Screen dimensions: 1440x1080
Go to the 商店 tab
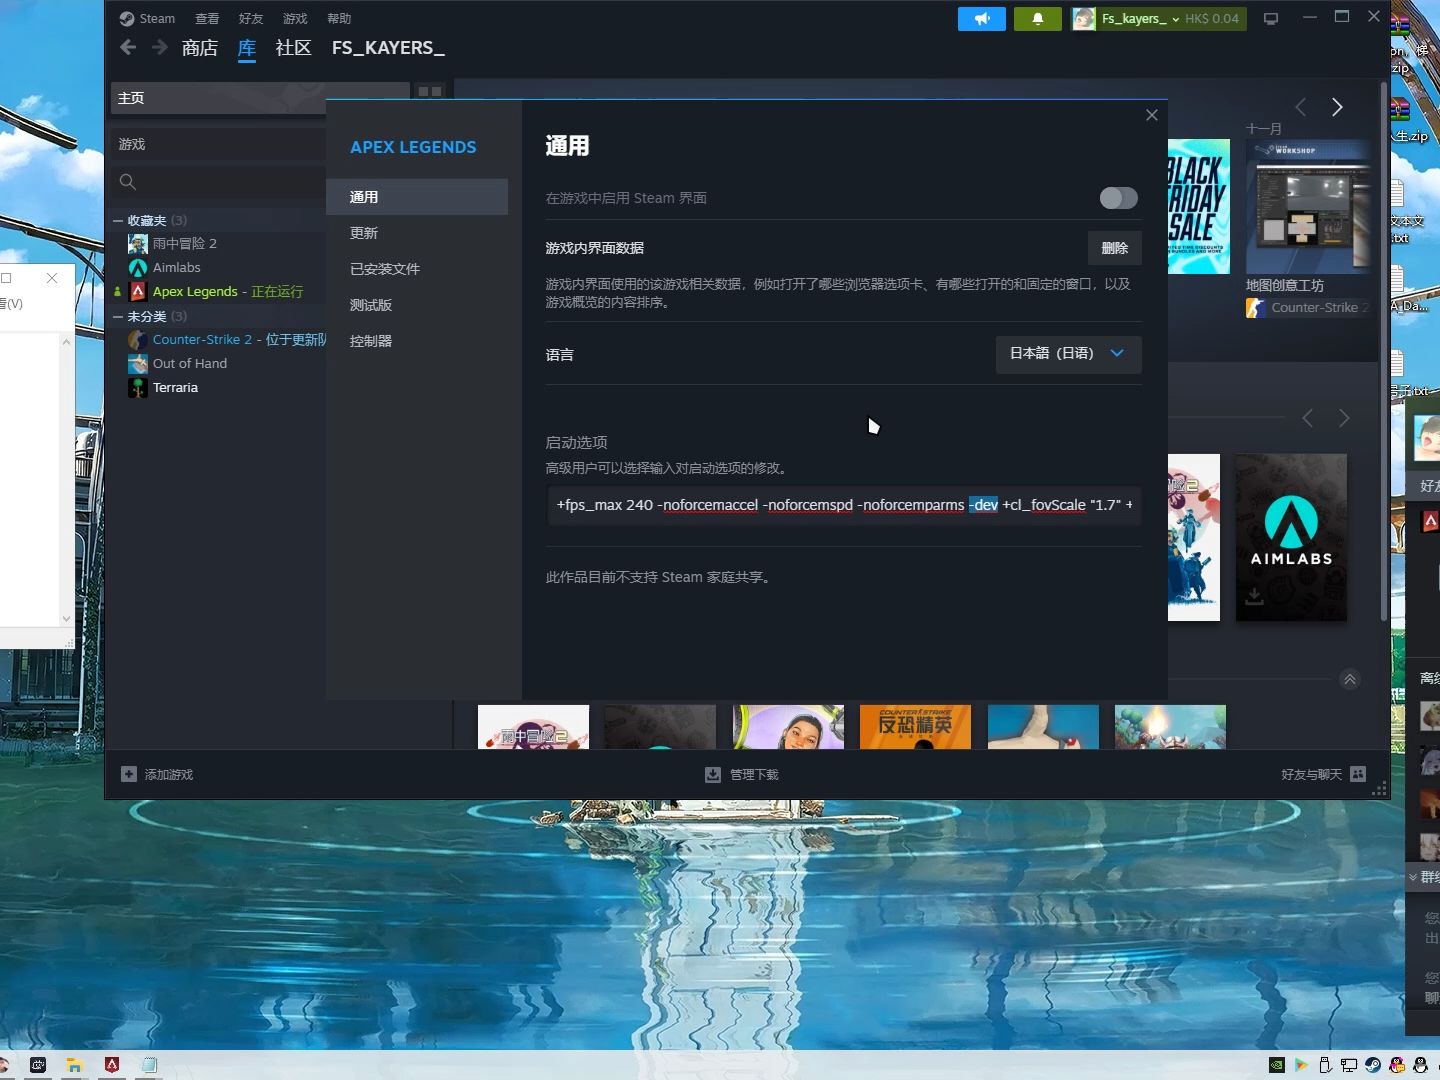[200, 47]
